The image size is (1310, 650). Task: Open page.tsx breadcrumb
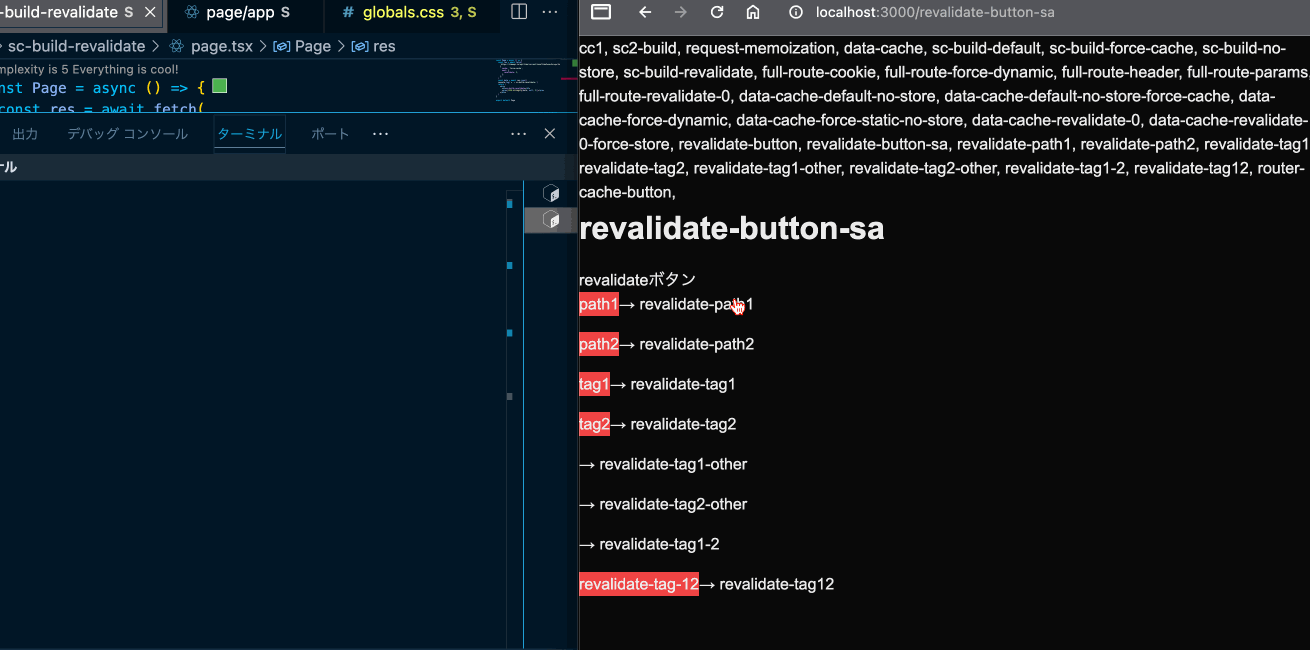tap(221, 46)
